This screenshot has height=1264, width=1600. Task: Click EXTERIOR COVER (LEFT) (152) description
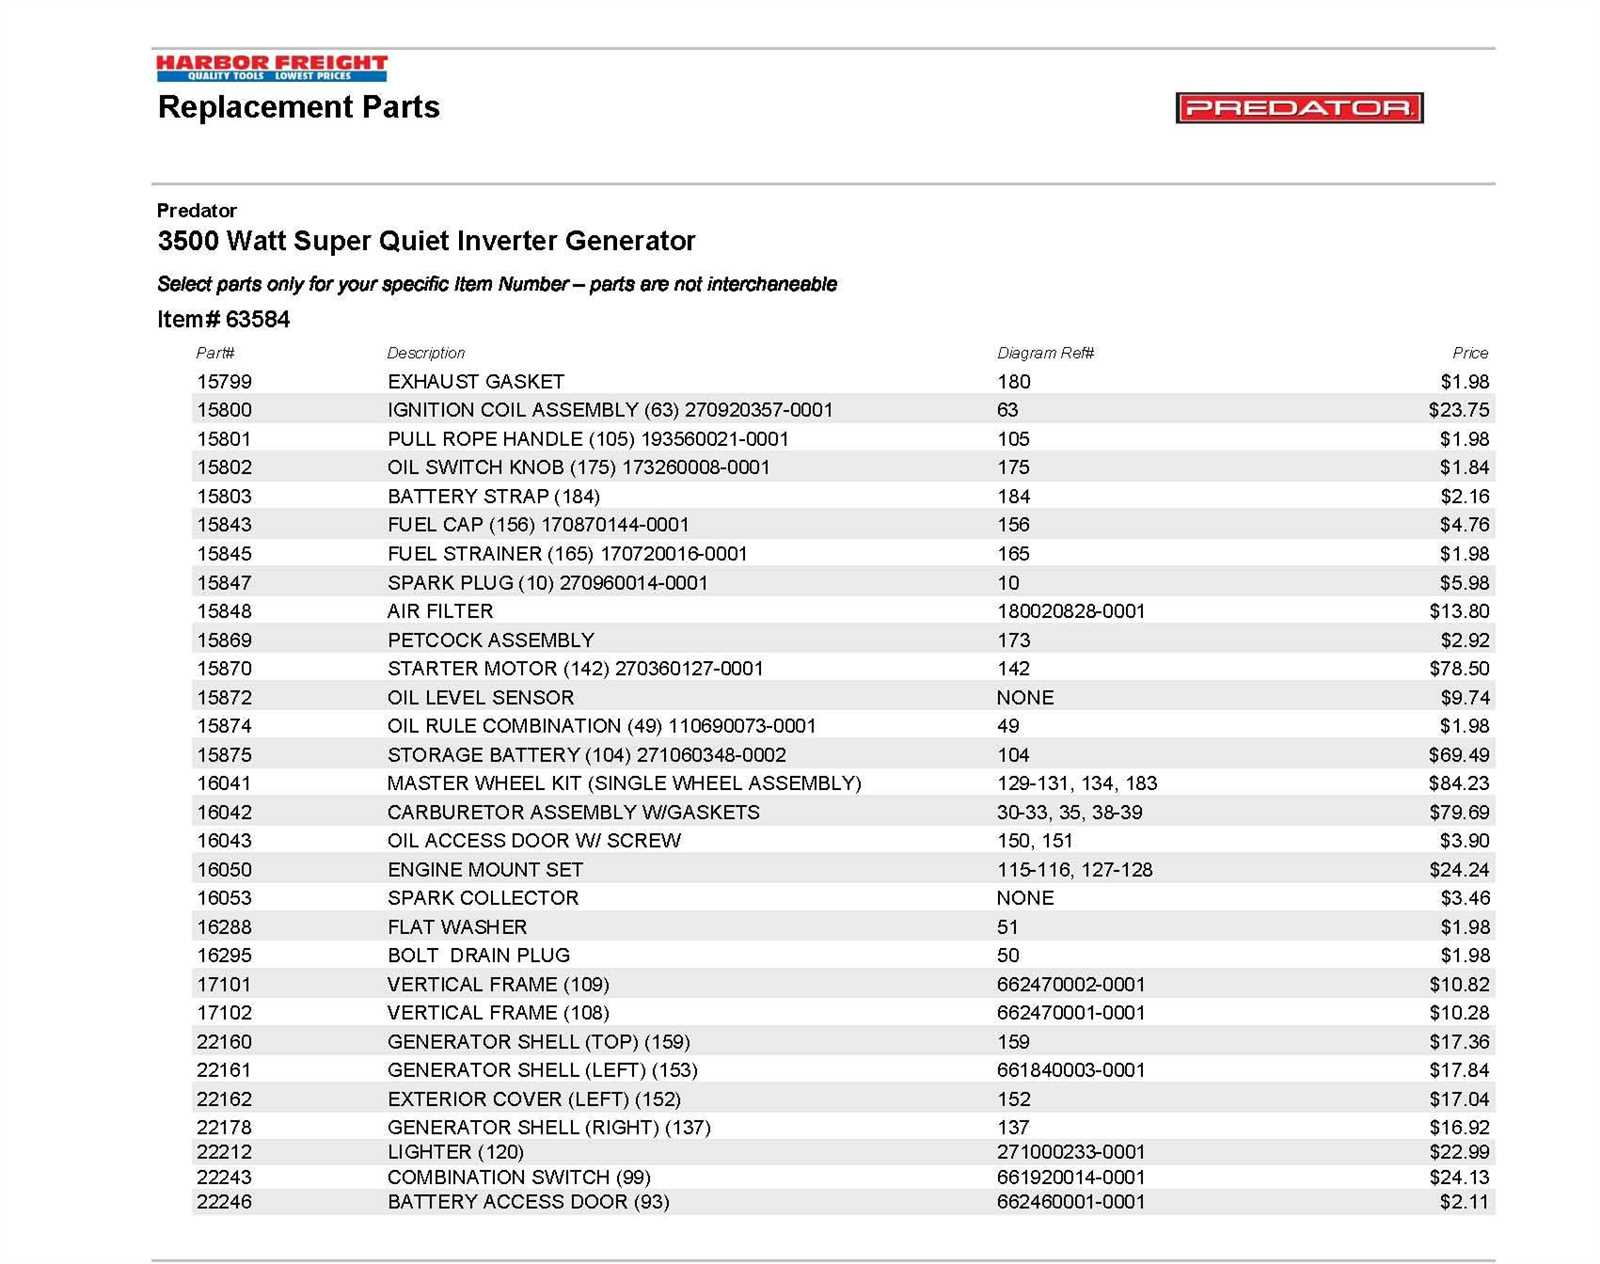click(534, 1099)
